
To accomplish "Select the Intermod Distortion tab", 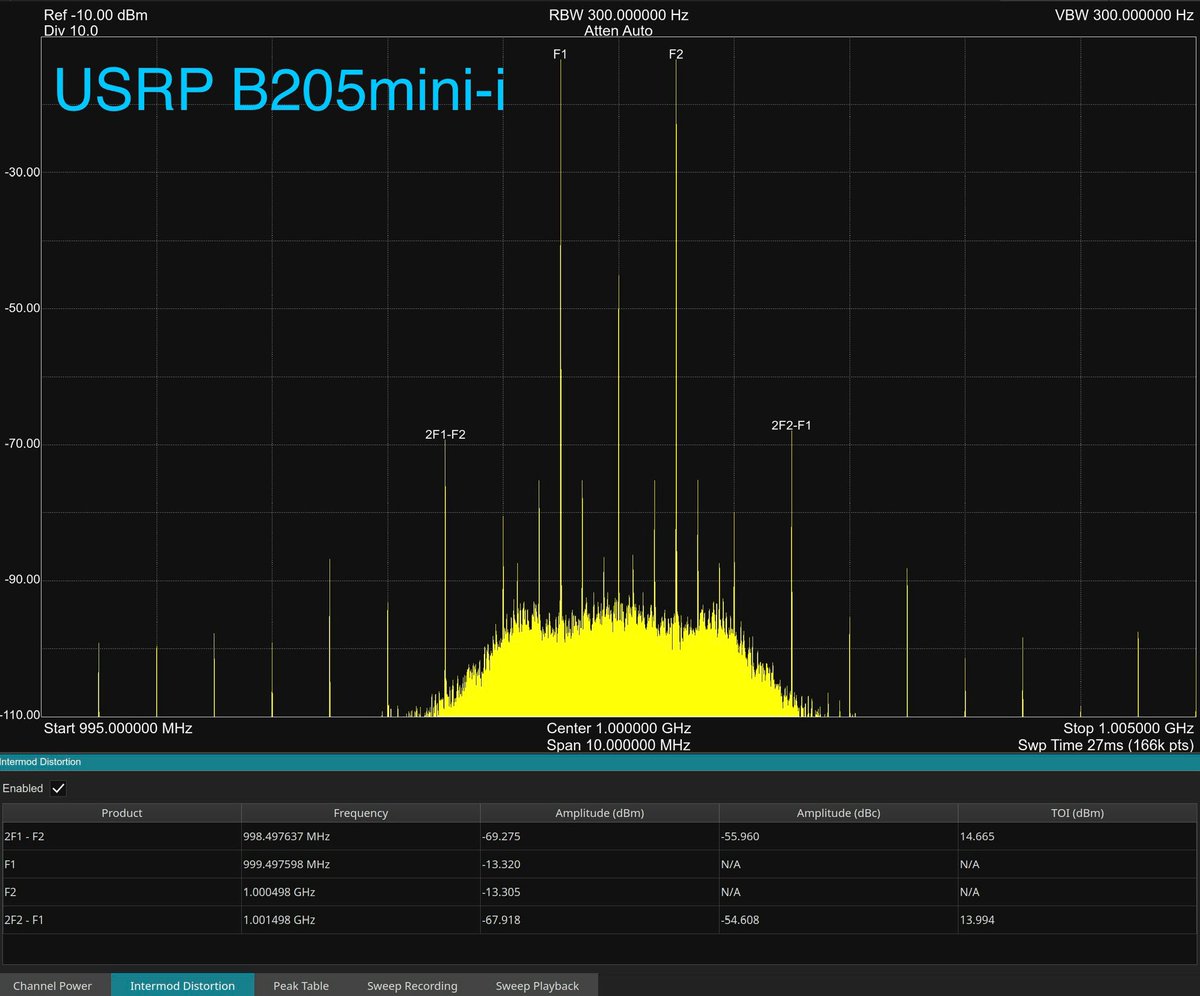I will (183, 985).
